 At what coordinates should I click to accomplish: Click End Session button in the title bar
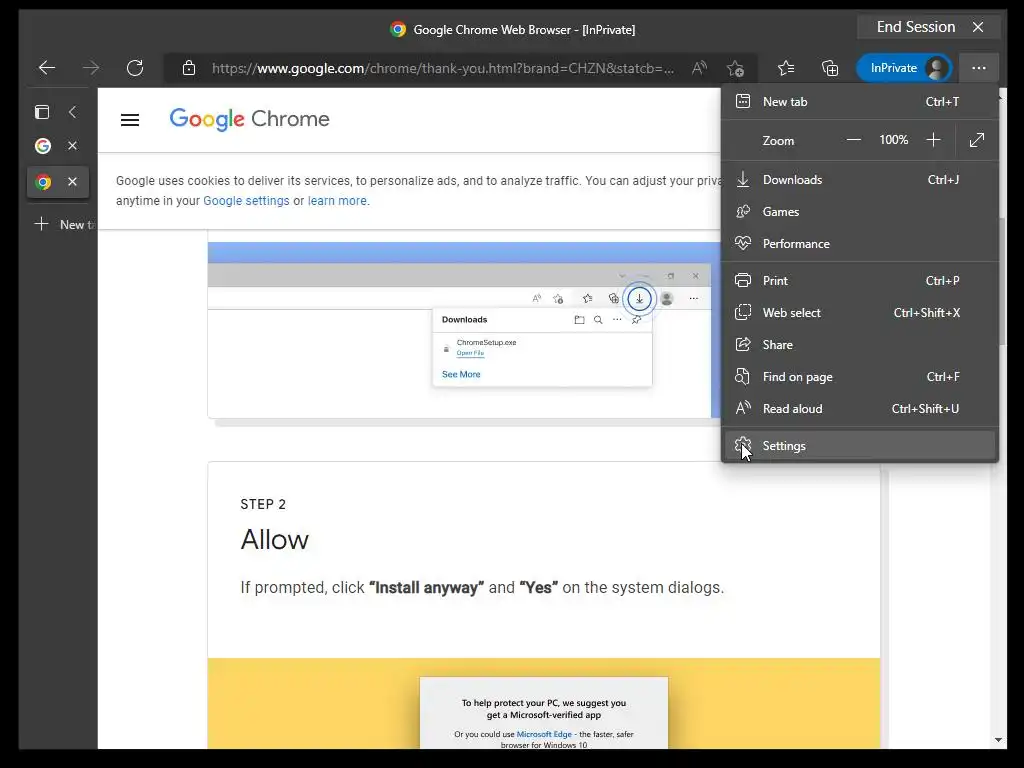(929, 27)
